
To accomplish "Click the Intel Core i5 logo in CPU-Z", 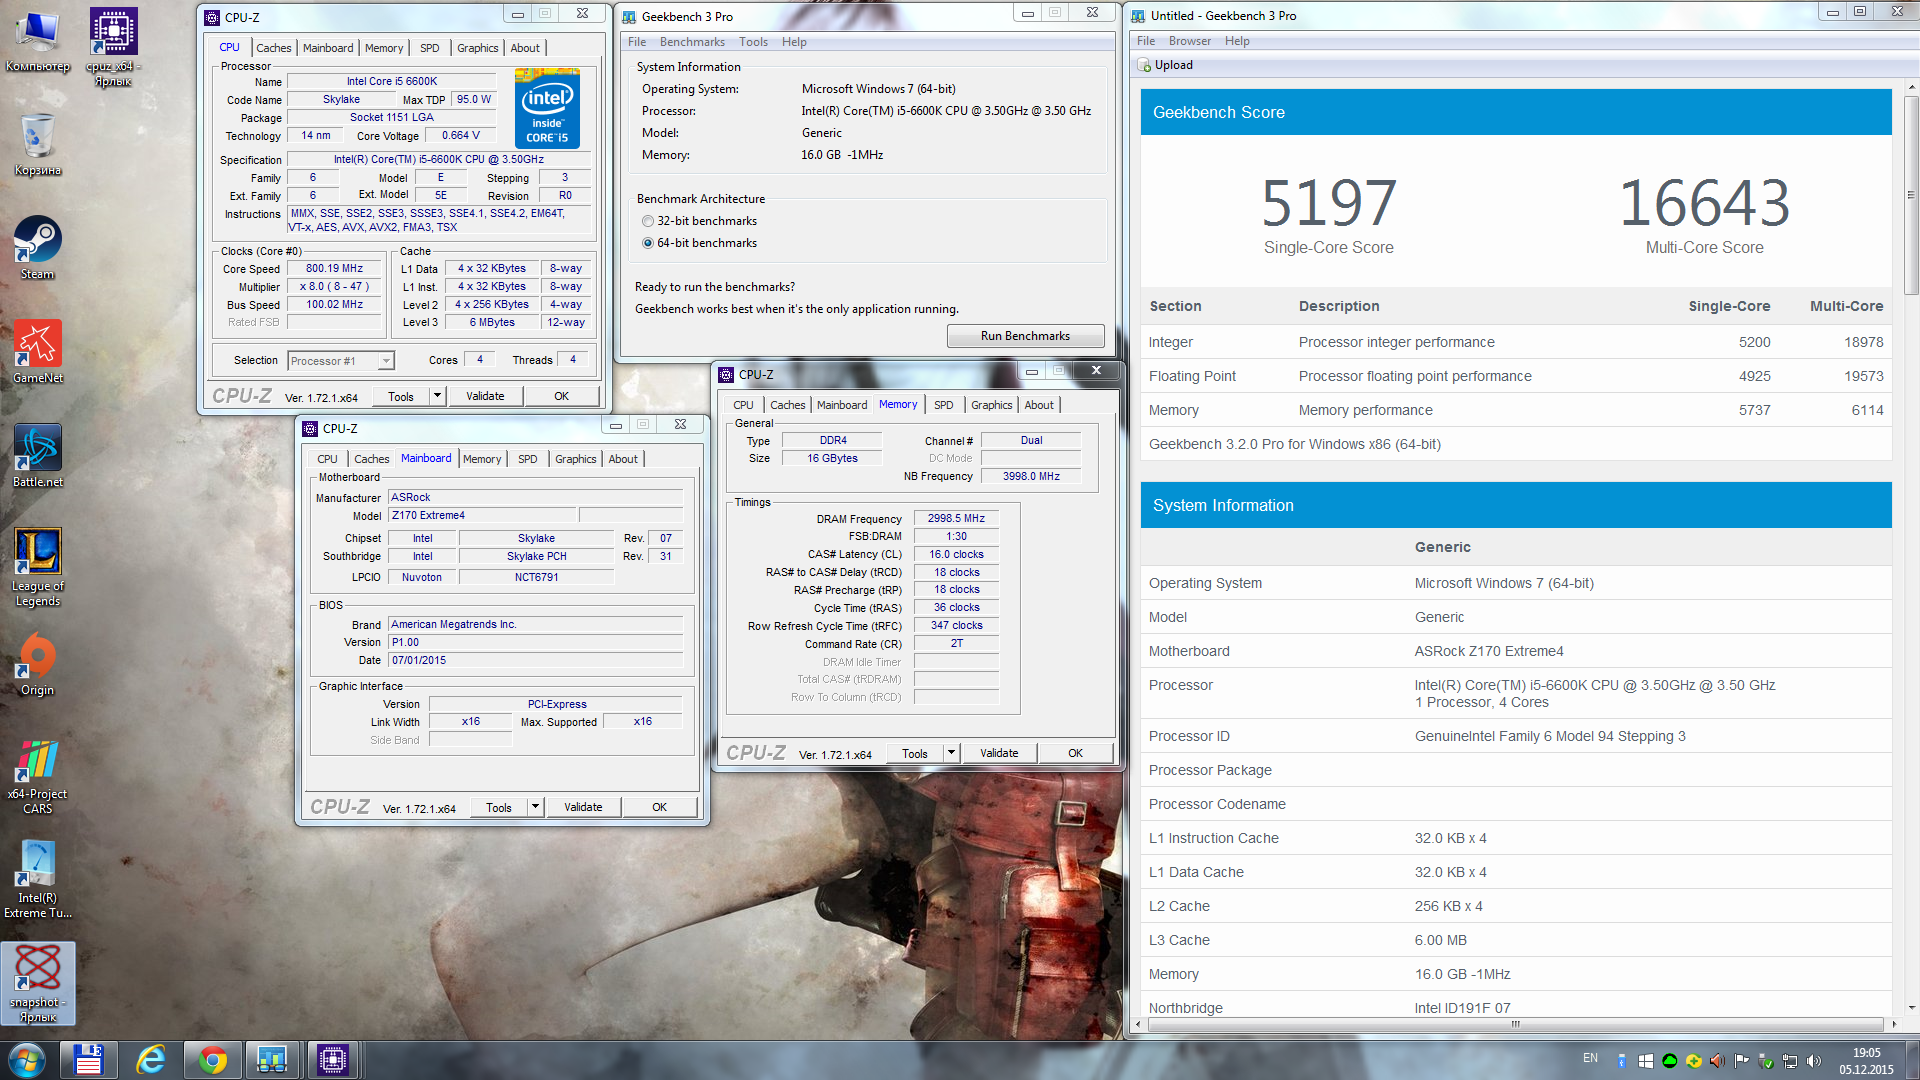I will pyautogui.click(x=547, y=108).
